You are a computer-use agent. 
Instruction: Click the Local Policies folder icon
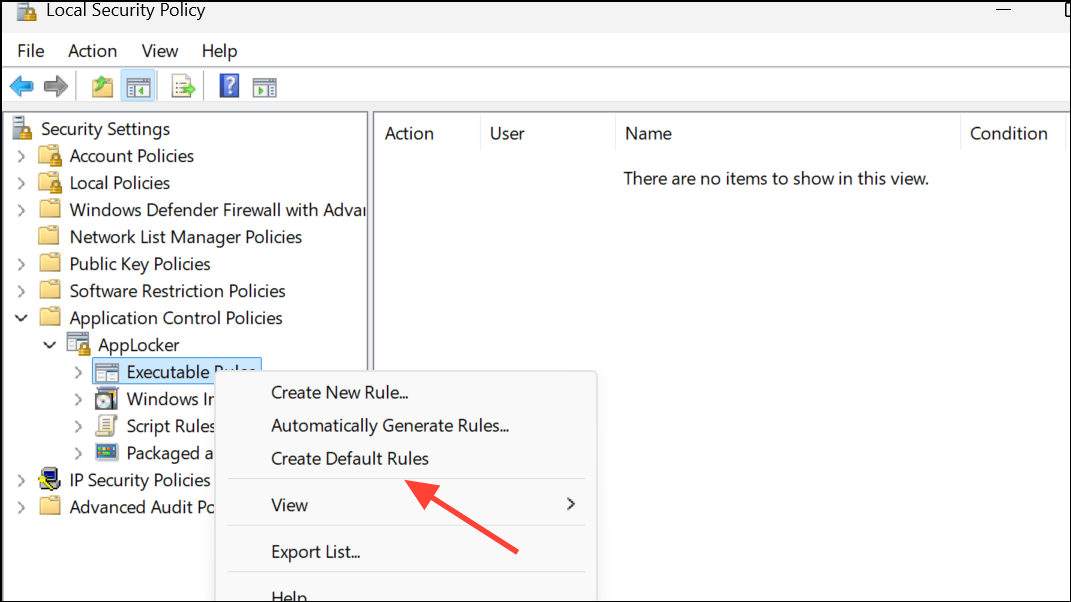[50, 183]
